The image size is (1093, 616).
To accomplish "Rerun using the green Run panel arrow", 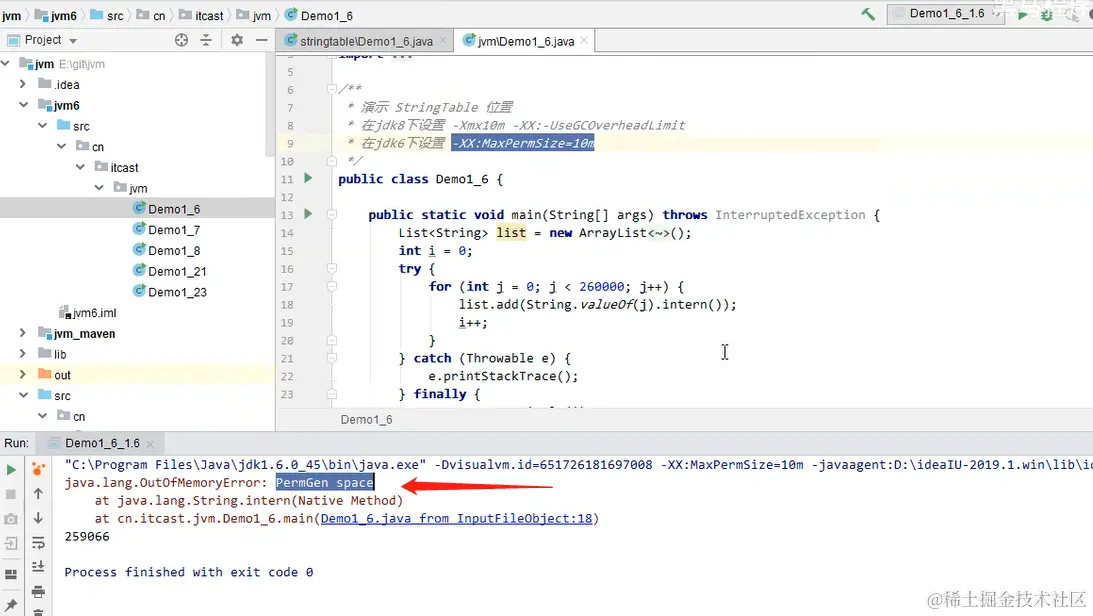I will coord(10,470).
